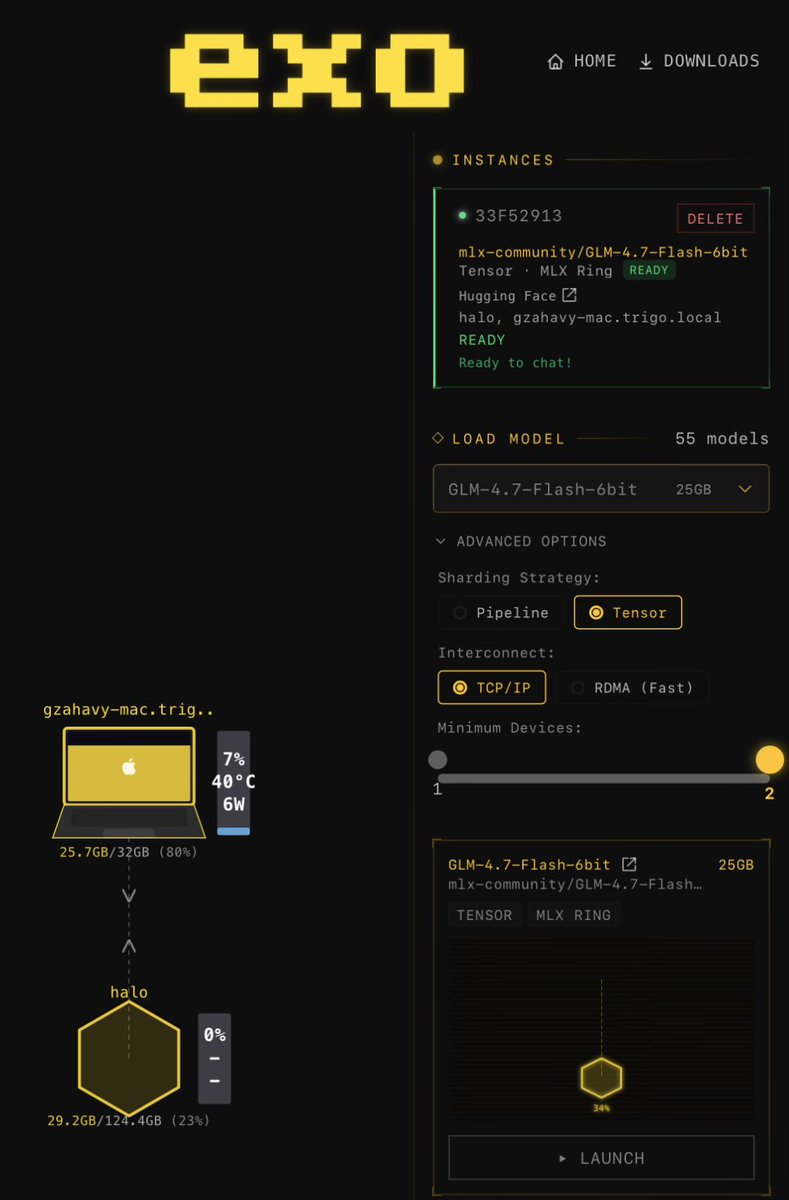Viewport: 789px width, 1200px height.
Task: Click the halo hexagon node icon
Action: (x=129, y=1059)
